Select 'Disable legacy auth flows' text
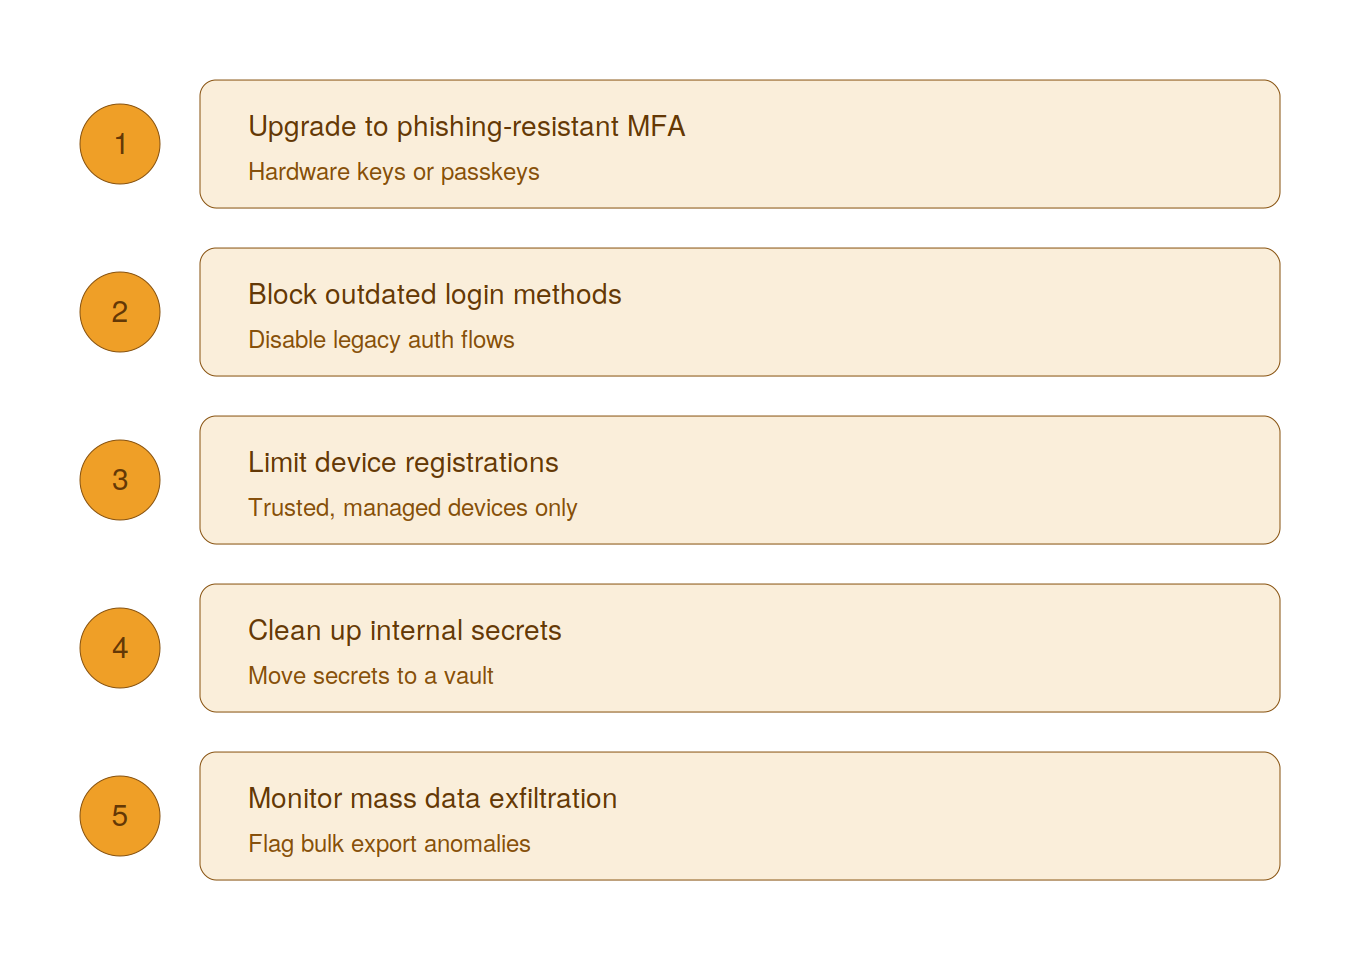This screenshot has height=960, width=1360. (381, 340)
